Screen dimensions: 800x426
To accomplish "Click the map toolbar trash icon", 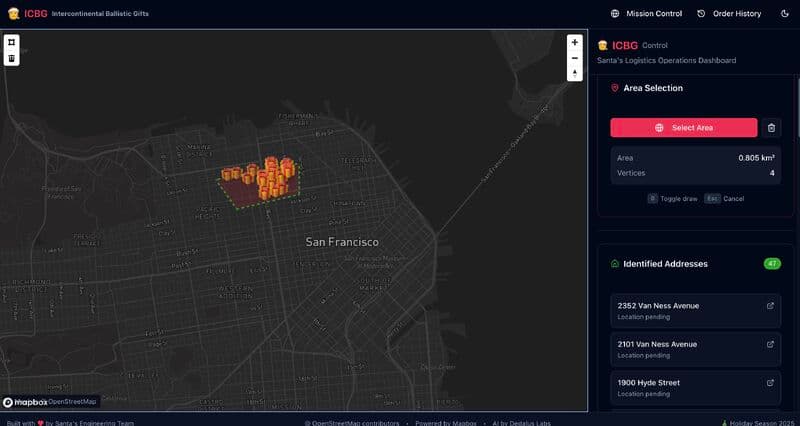I will point(11,58).
